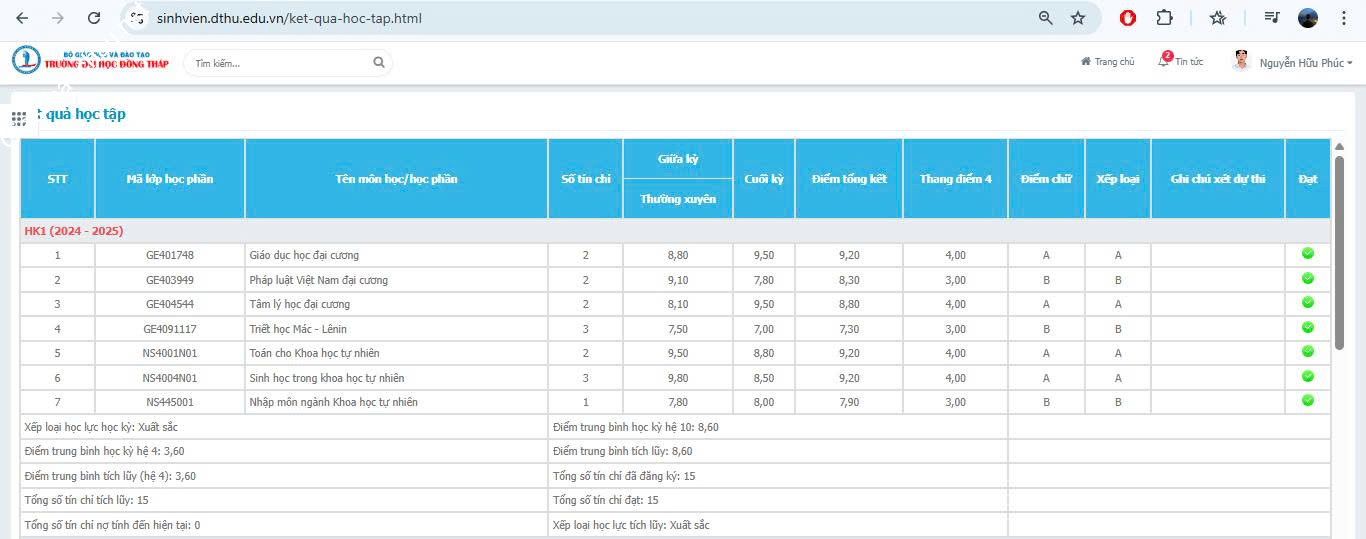This screenshot has height=539, width=1366.
Task: Click green pass checkmark for Giáo dục học
Action: pos(1307,254)
